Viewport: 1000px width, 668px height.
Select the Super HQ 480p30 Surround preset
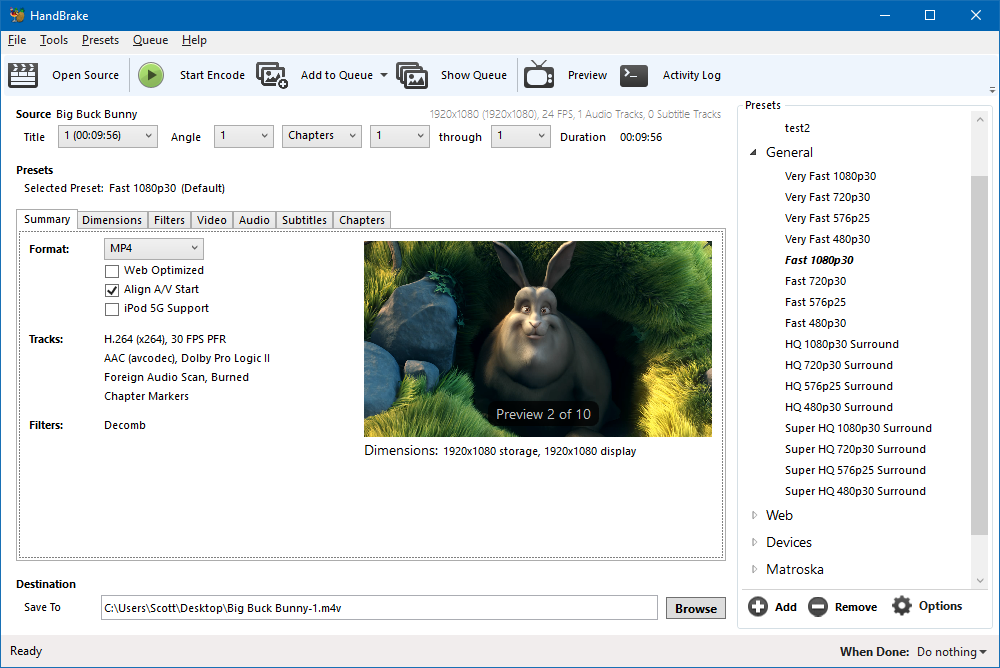(x=855, y=491)
